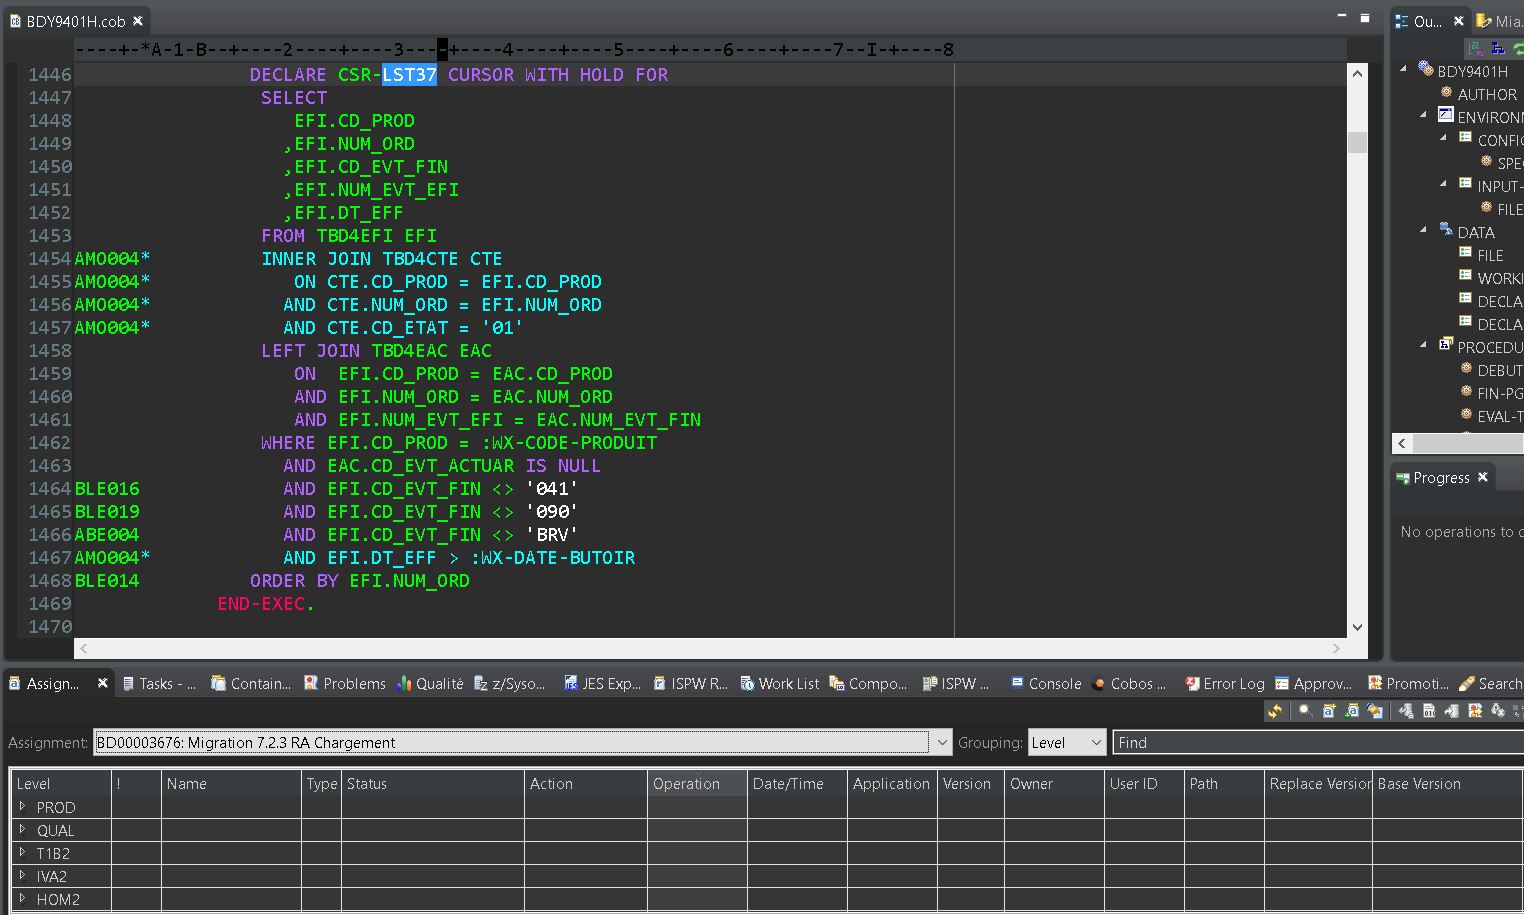Click the PROCEDURE division icon in Outline
The image size is (1524, 915).
tap(1445, 345)
